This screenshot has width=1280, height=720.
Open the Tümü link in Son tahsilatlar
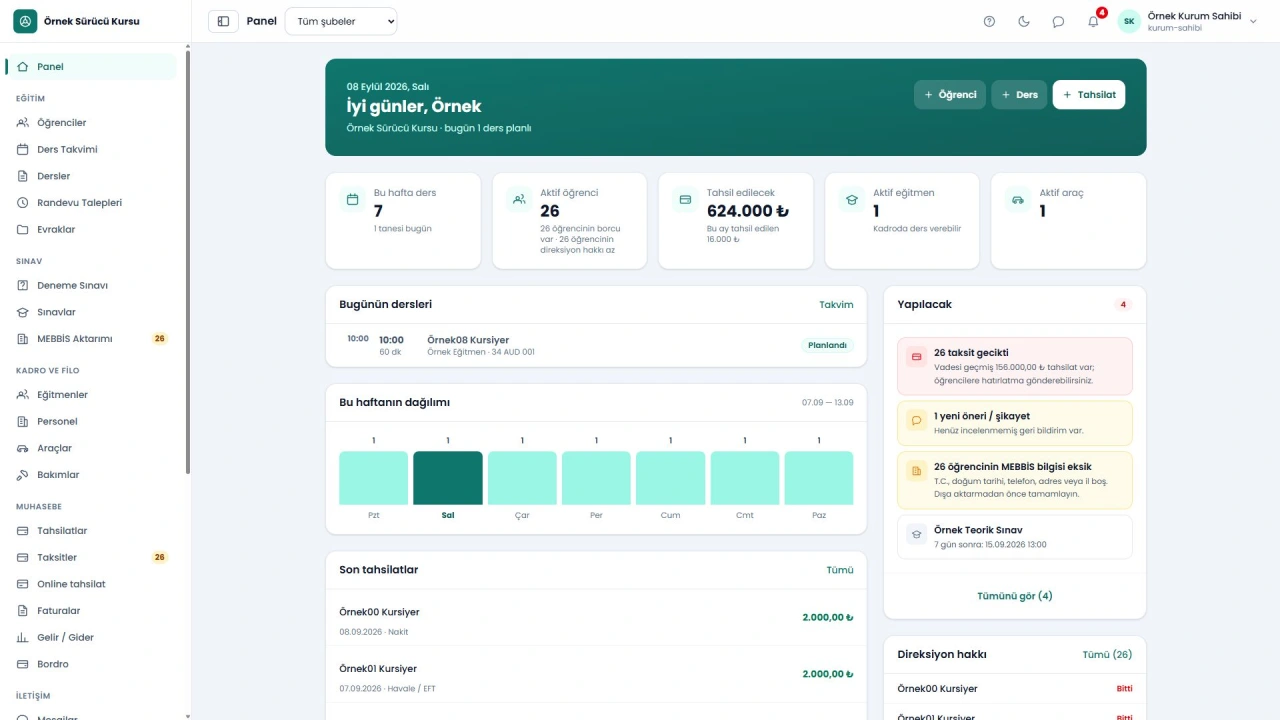(840, 570)
